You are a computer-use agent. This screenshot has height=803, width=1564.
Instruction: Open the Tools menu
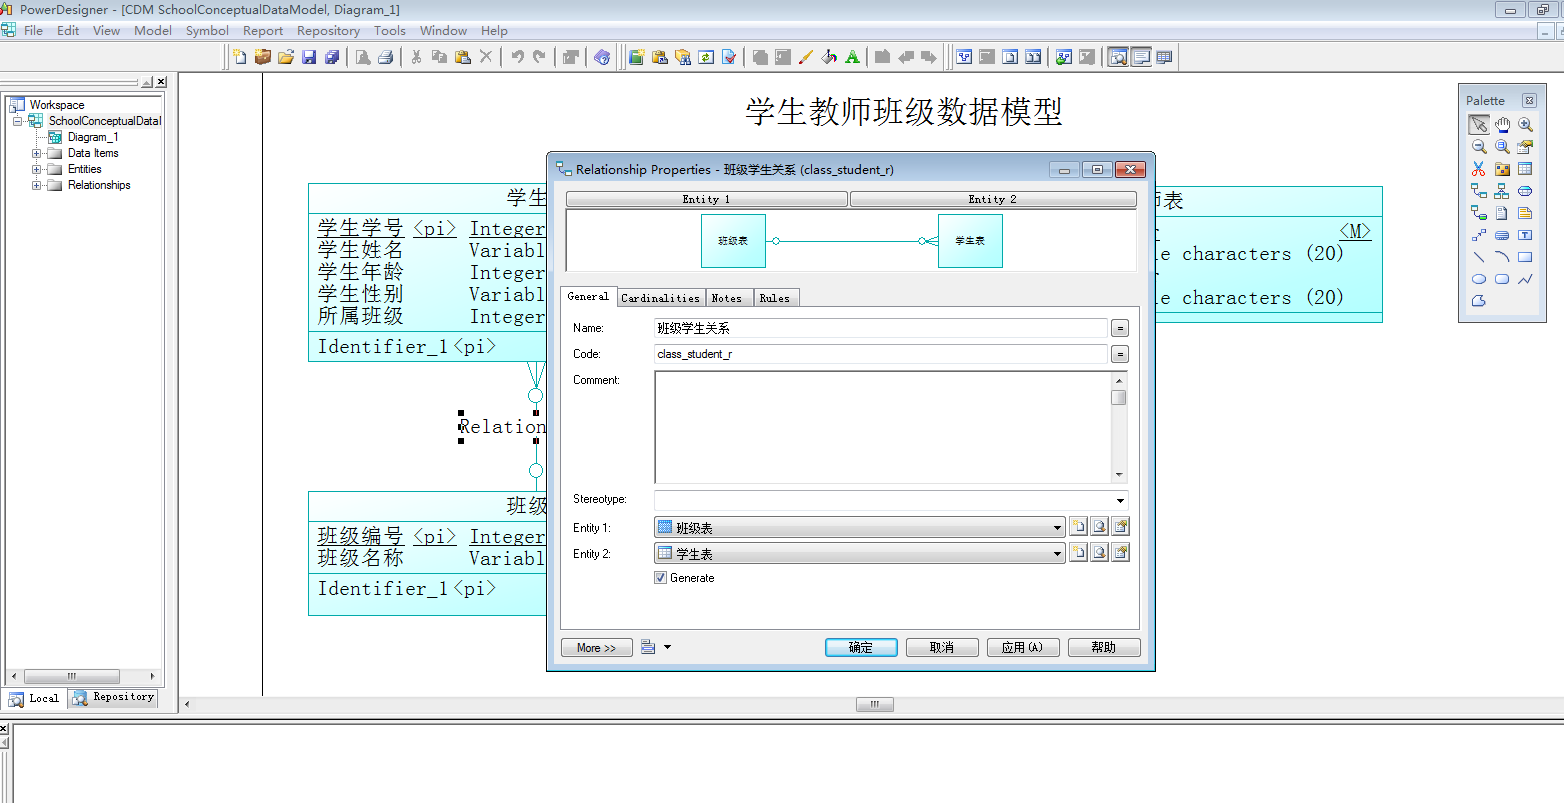[x=390, y=30]
